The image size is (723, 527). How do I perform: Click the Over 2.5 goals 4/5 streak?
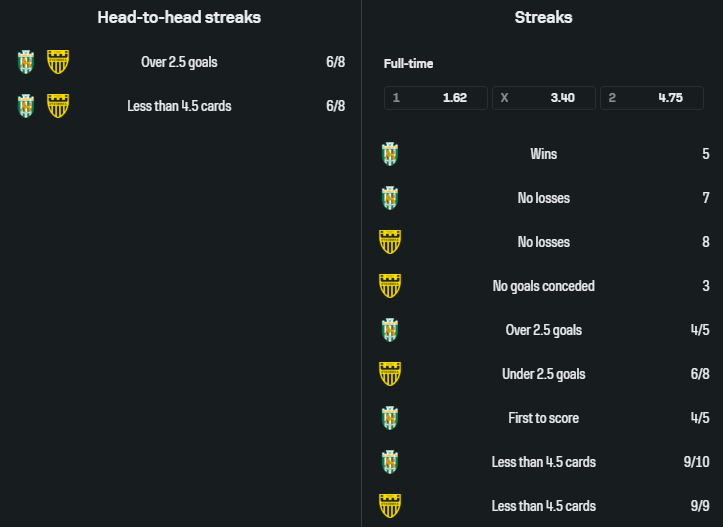tap(544, 330)
